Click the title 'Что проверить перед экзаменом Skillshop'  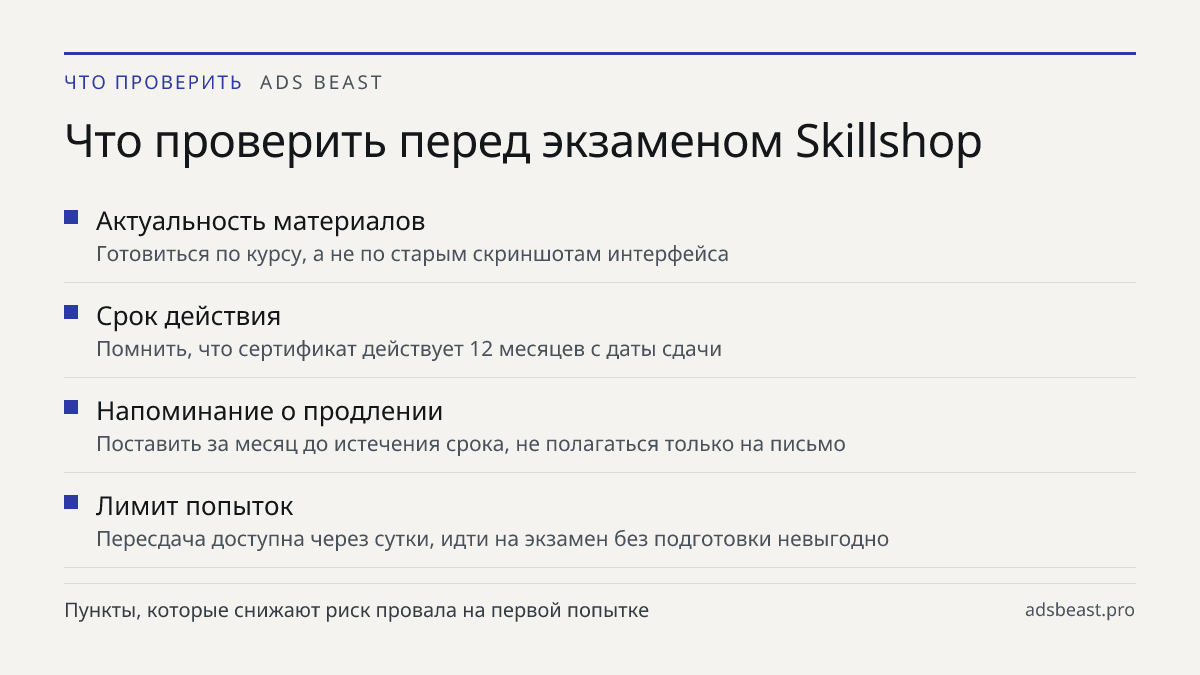(523, 143)
